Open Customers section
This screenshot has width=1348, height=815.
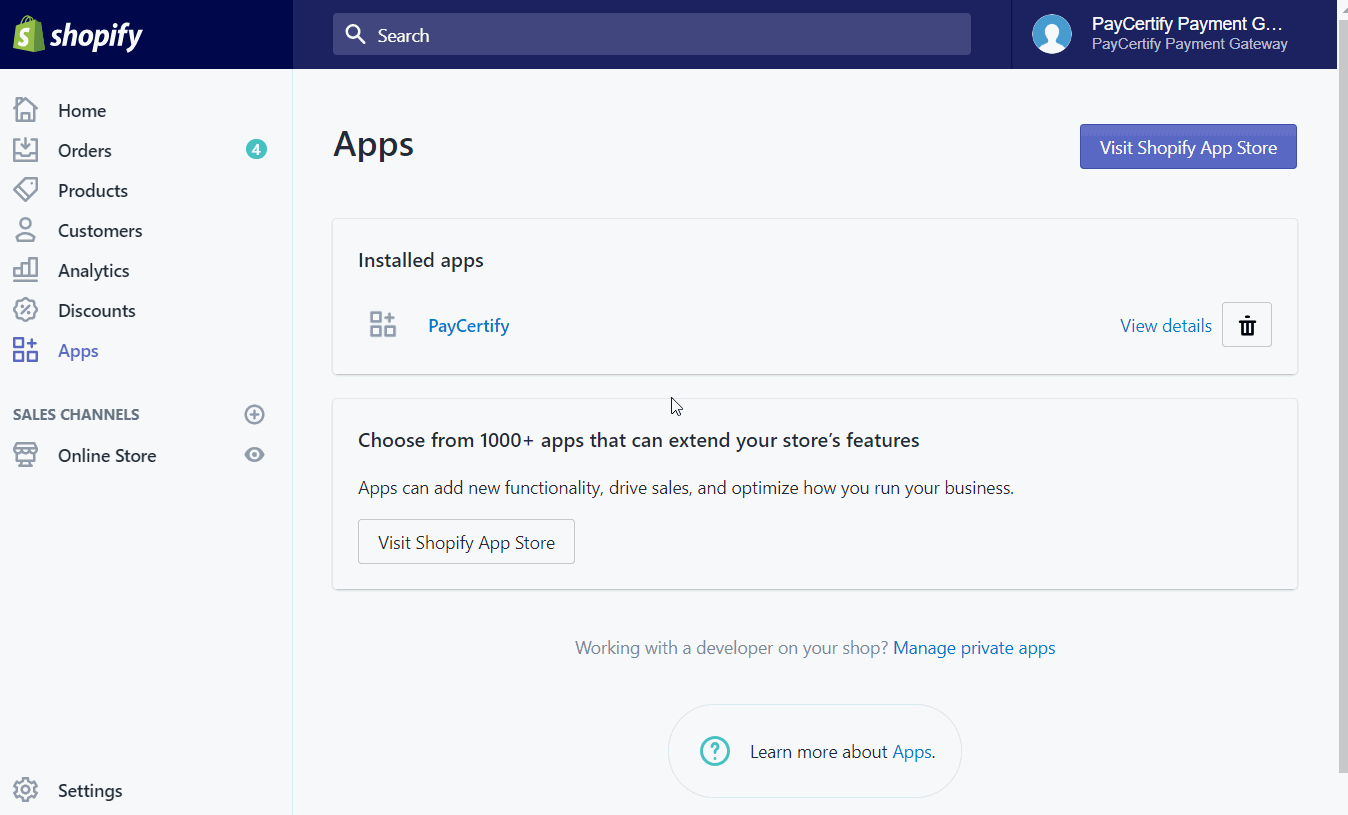tap(100, 230)
